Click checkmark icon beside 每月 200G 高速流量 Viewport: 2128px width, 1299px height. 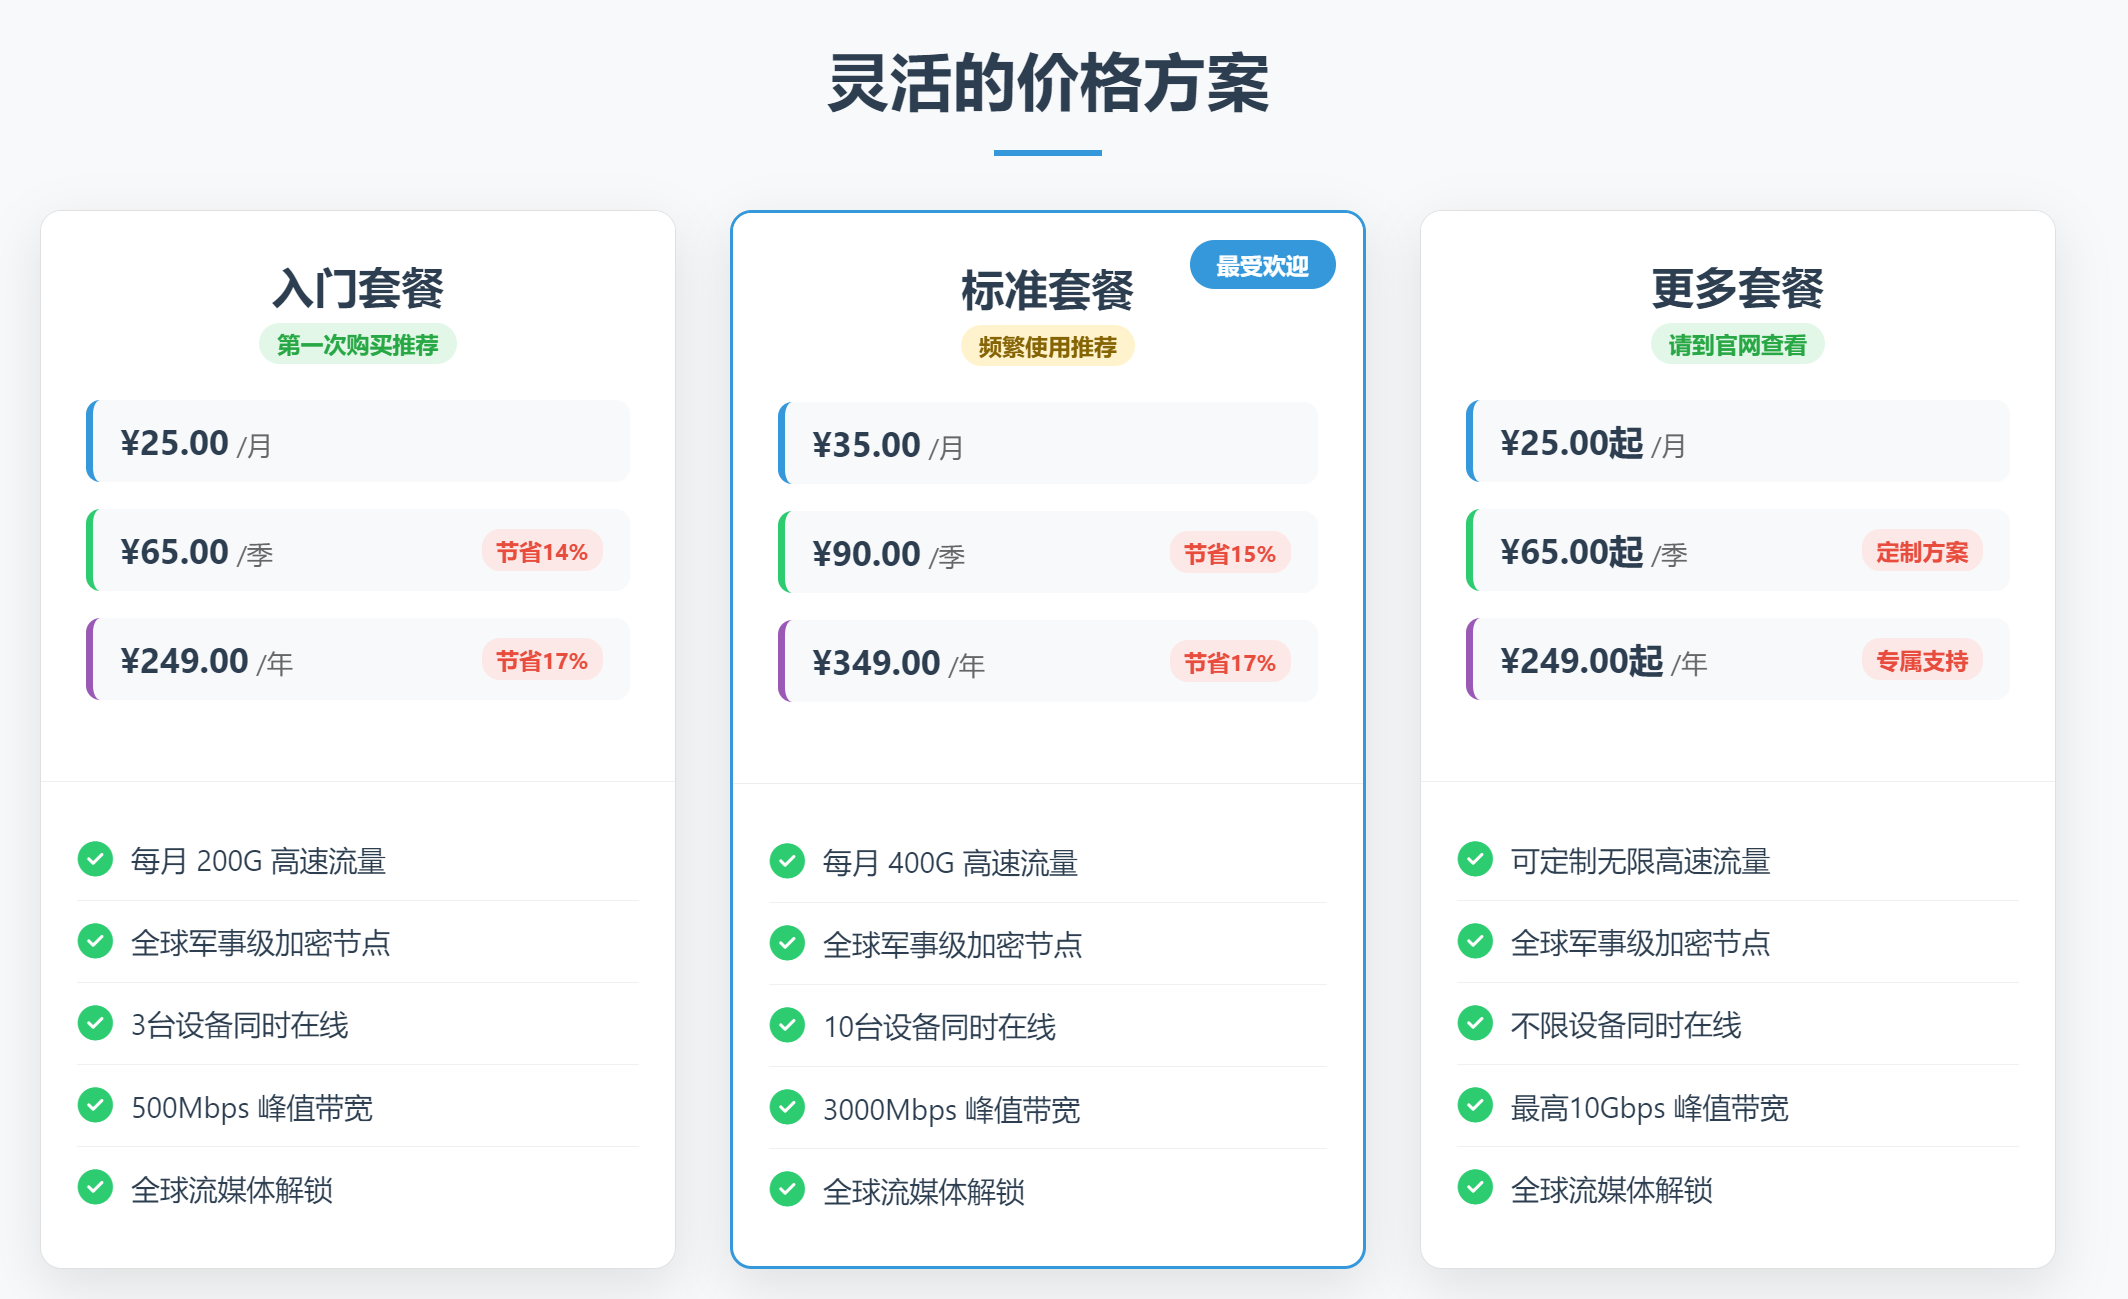[95, 859]
